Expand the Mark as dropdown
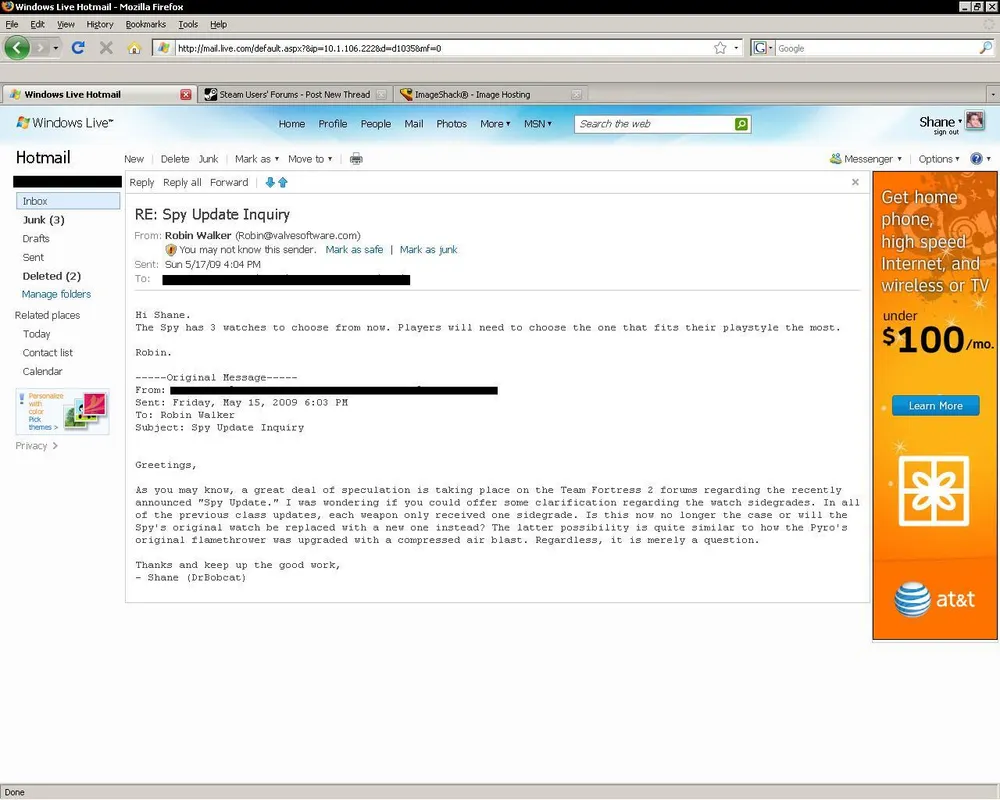Viewport: 1000px width, 800px height. [257, 159]
